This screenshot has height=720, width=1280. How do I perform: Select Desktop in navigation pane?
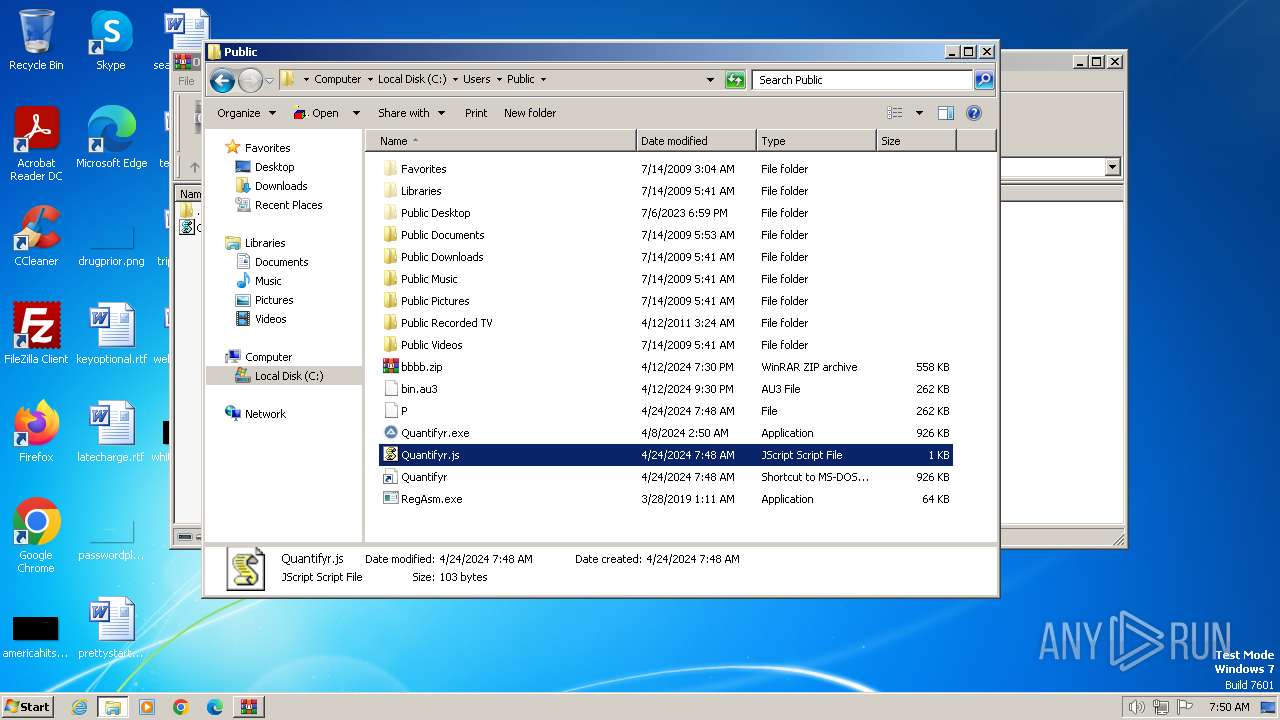point(274,167)
